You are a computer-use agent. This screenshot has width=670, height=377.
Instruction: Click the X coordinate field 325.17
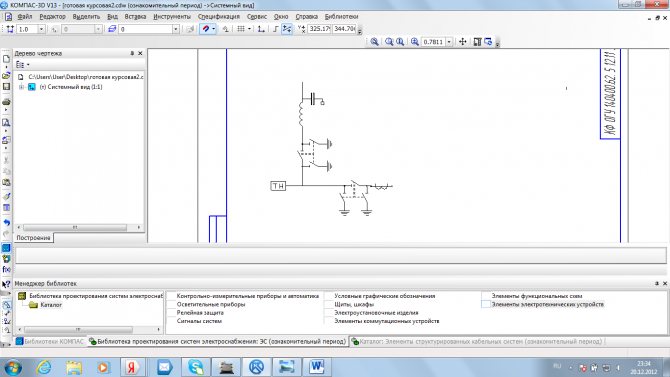click(320, 29)
